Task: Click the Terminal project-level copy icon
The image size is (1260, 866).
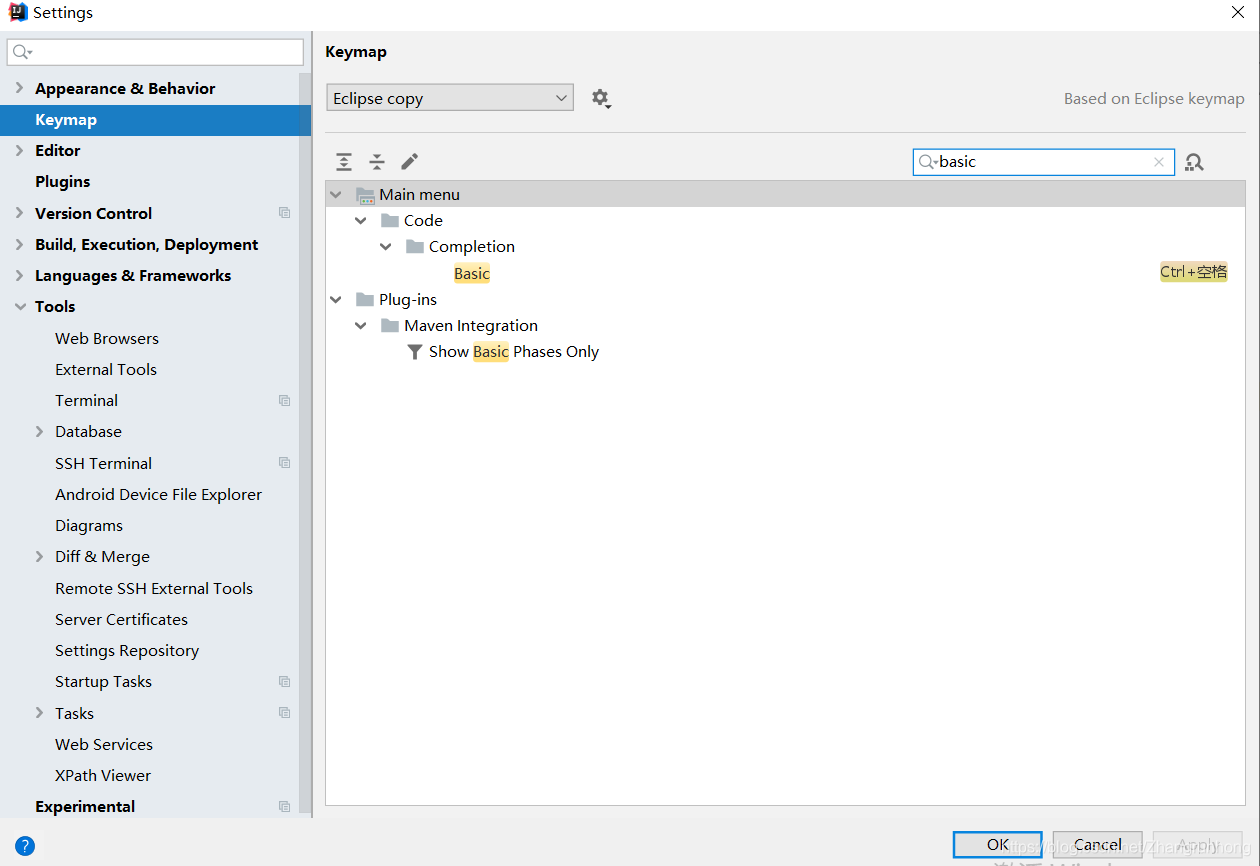Action: tap(285, 400)
